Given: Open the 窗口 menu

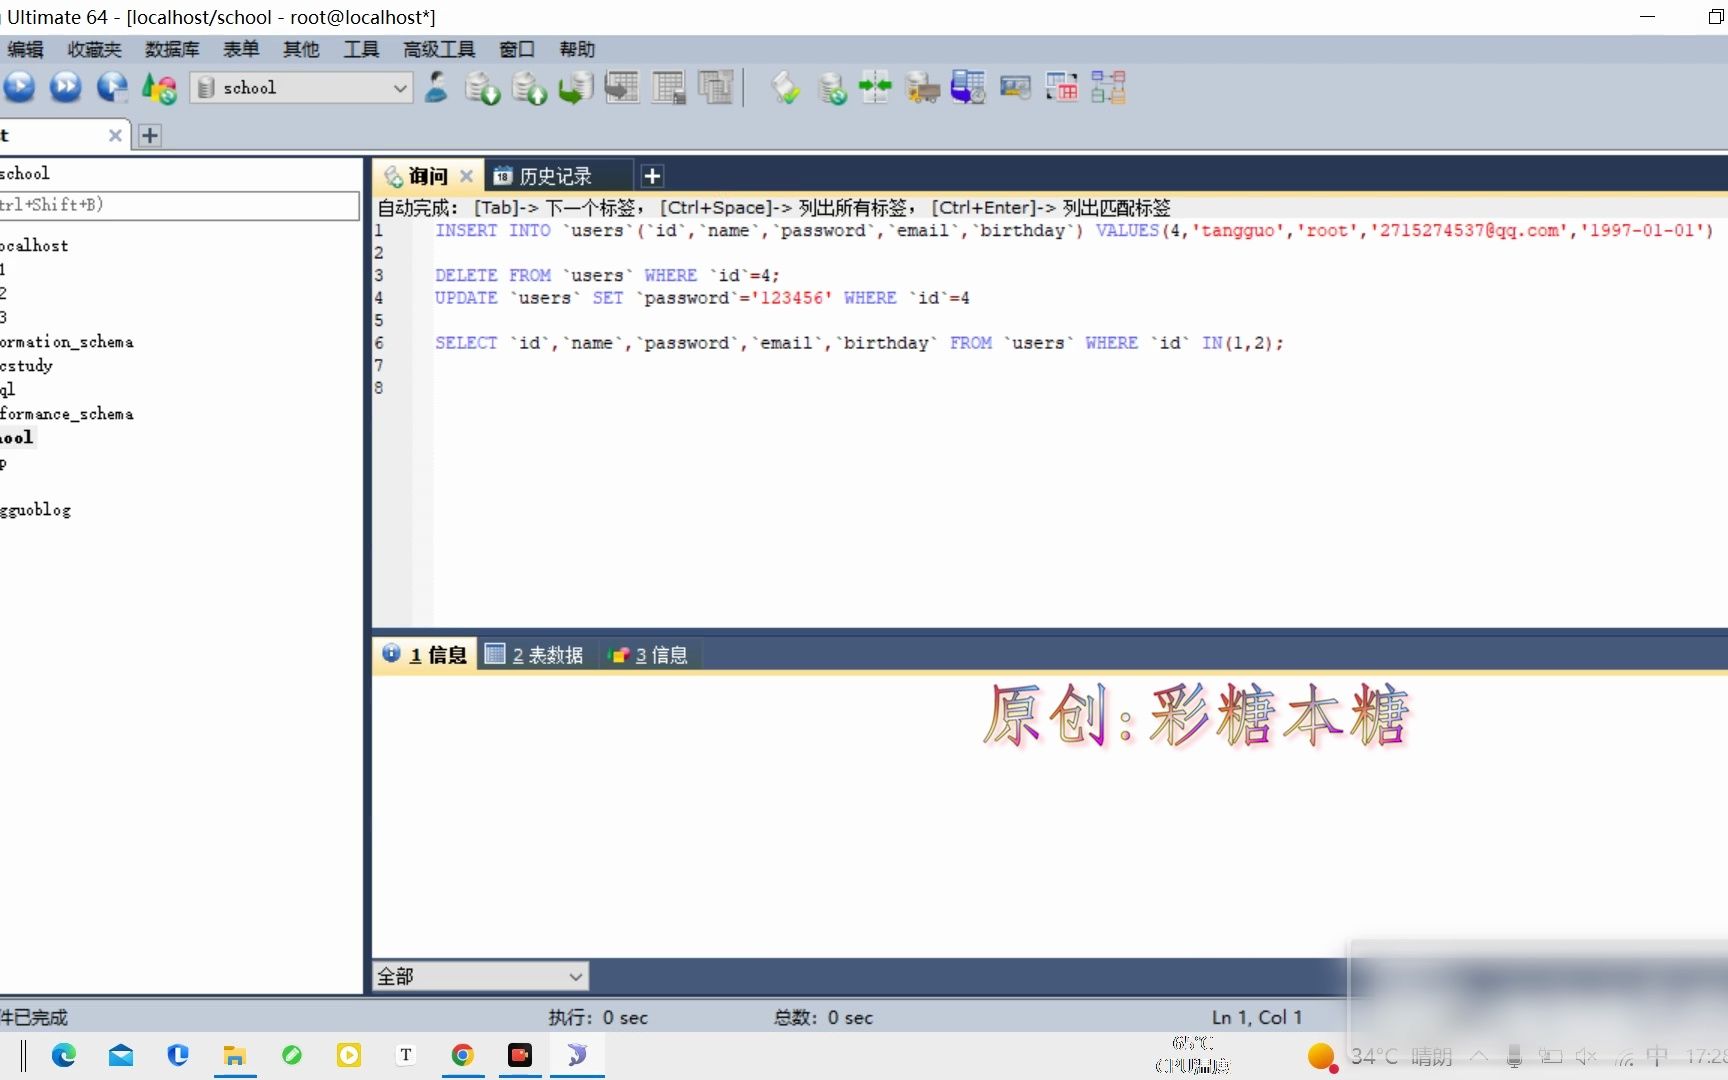Looking at the screenshot, I should (x=517, y=49).
